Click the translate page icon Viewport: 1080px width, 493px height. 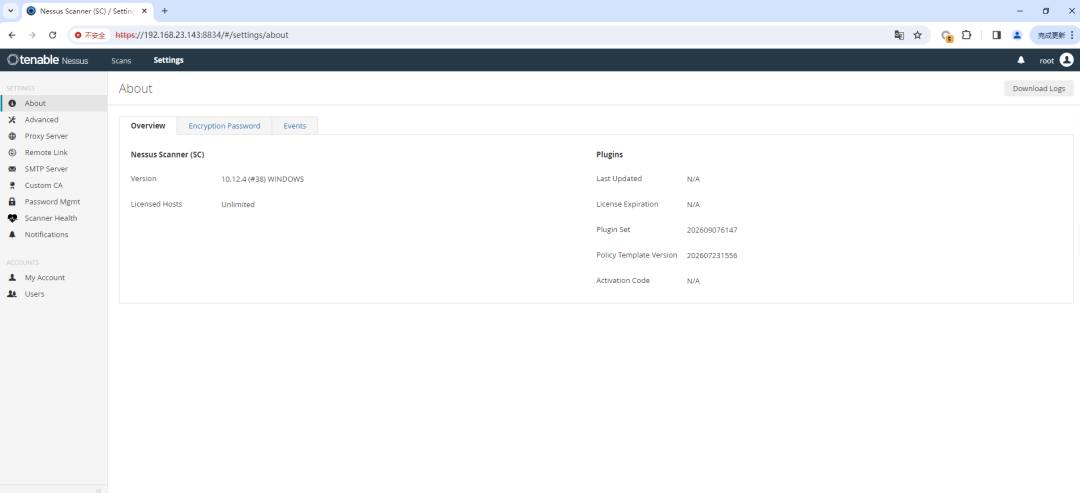coord(899,35)
